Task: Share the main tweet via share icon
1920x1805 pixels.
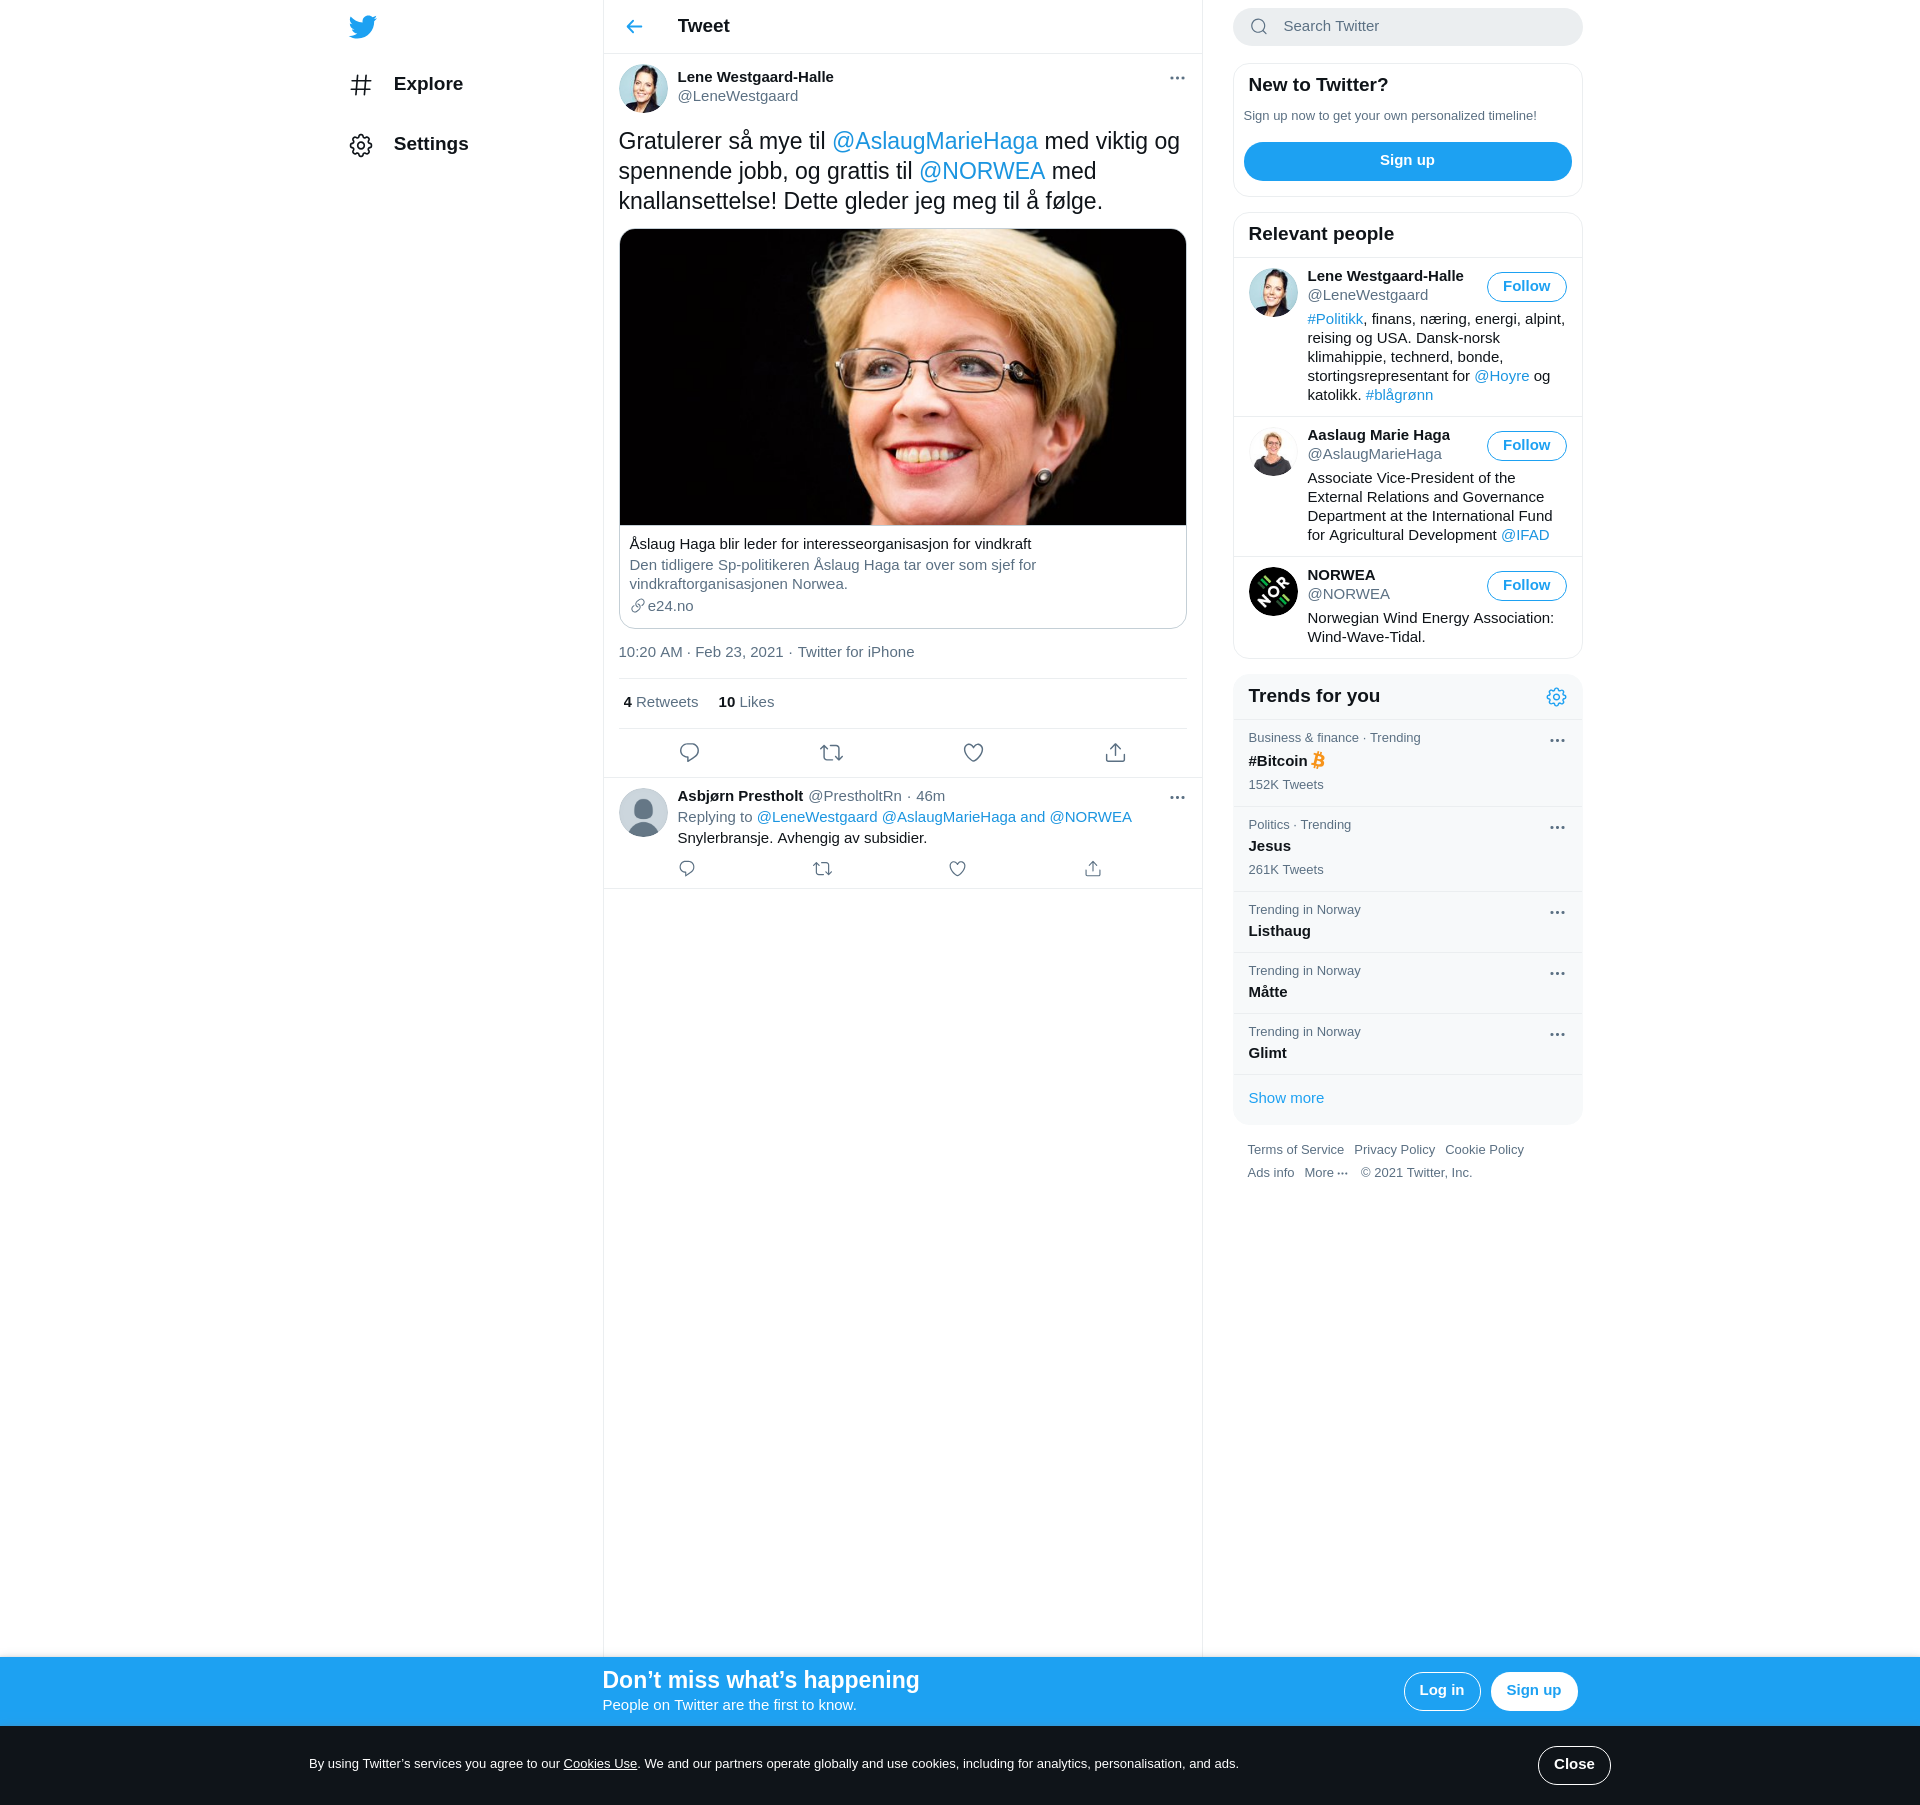Action: (1115, 752)
